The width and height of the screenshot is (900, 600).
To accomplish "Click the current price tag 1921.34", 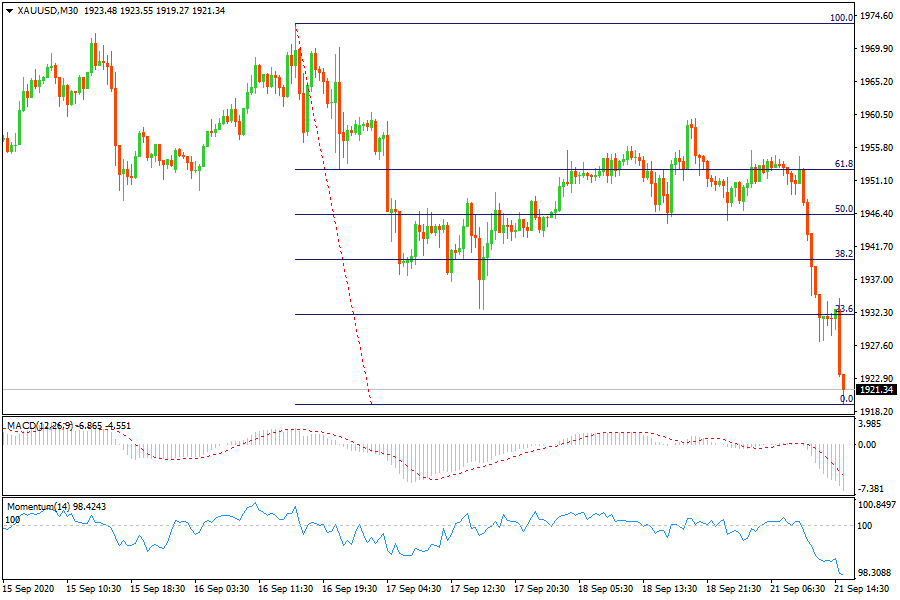I will point(876,390).
